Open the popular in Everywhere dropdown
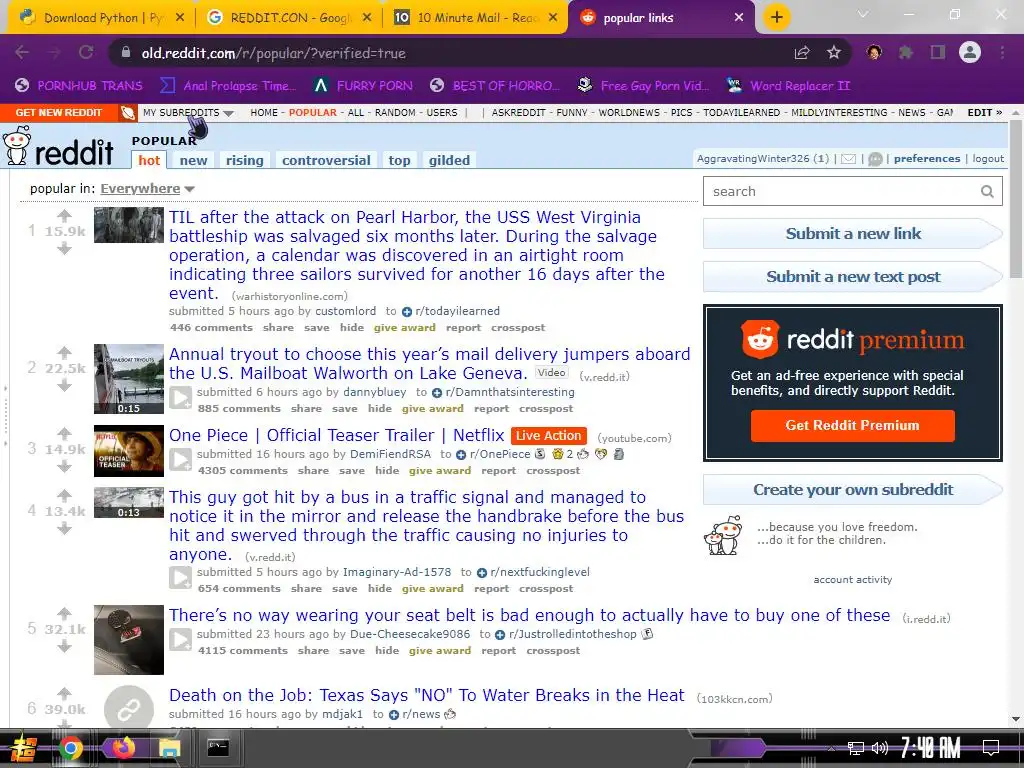This screenshot has height=768, width=1024. pyautogui.click(x=148, y=189)
